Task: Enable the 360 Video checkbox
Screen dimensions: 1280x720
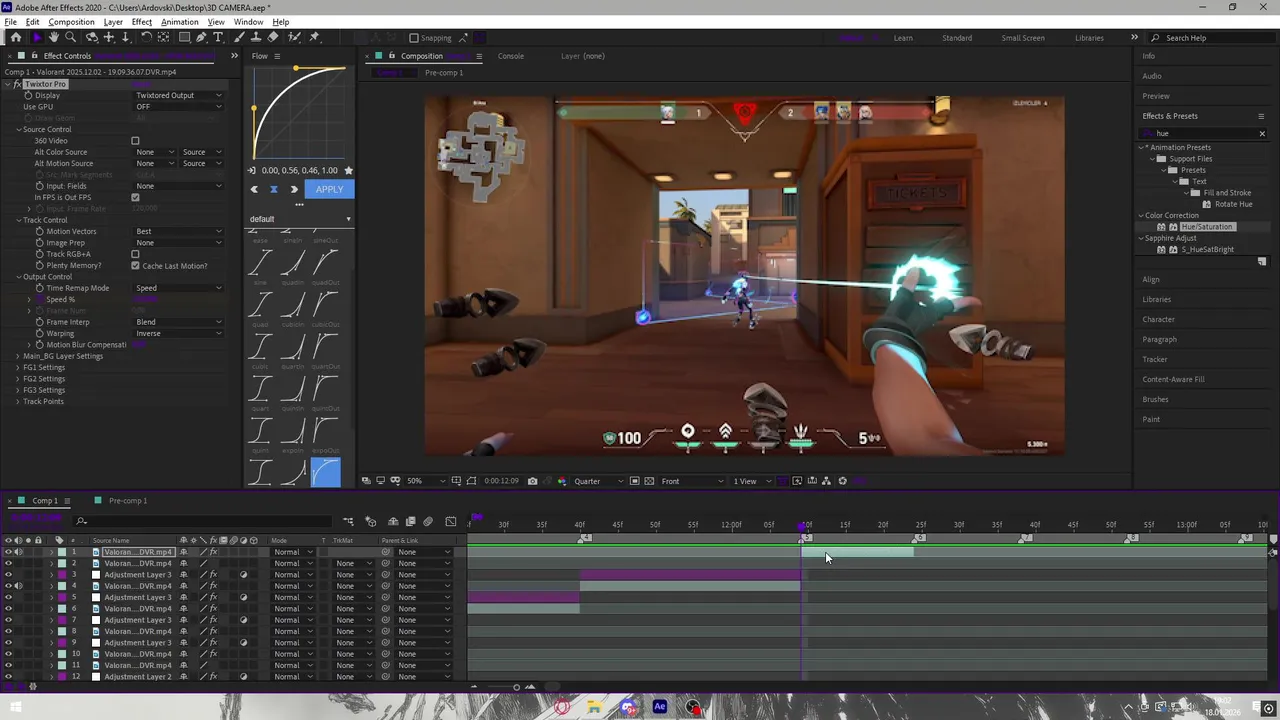Action: [135, 141]
